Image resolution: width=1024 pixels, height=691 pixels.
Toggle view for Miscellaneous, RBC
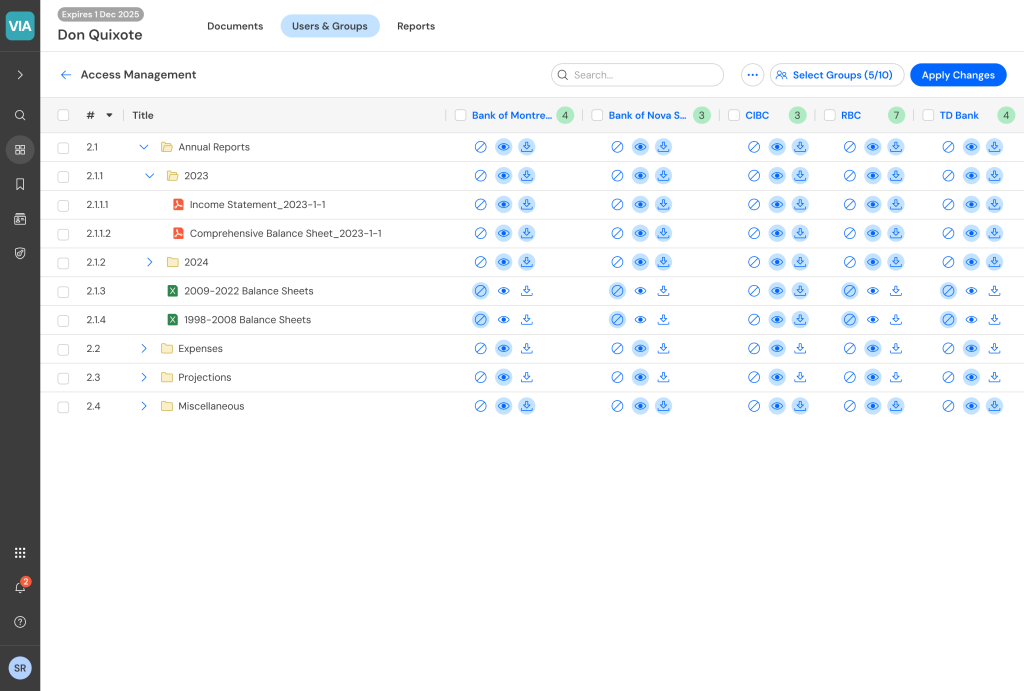click(x=872, y=406)
